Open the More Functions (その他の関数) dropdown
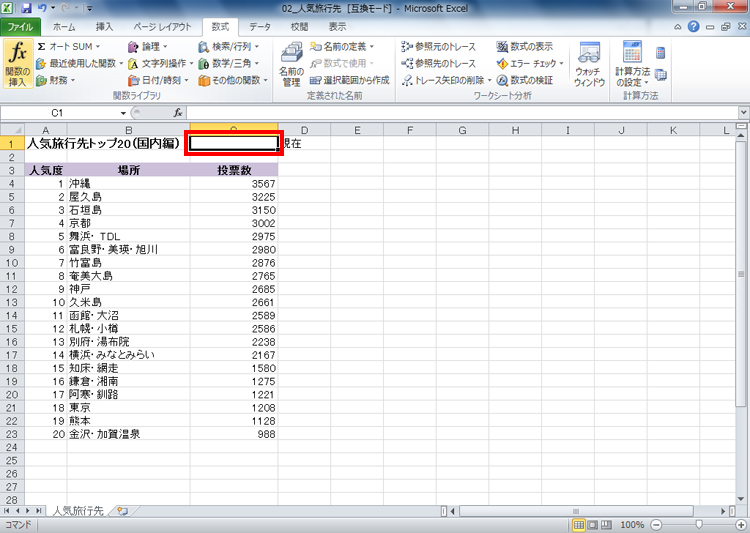750x533 pixels. click(233, 80)
